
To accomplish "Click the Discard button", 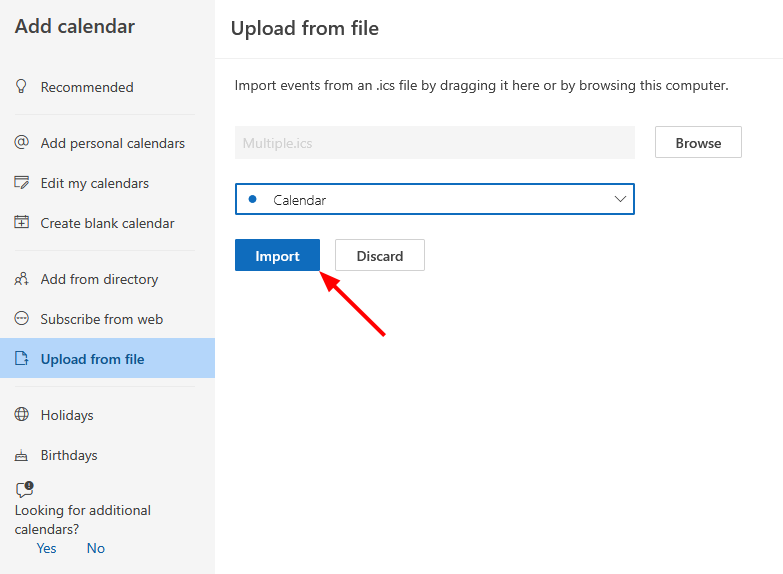I will tap(380, 256).
